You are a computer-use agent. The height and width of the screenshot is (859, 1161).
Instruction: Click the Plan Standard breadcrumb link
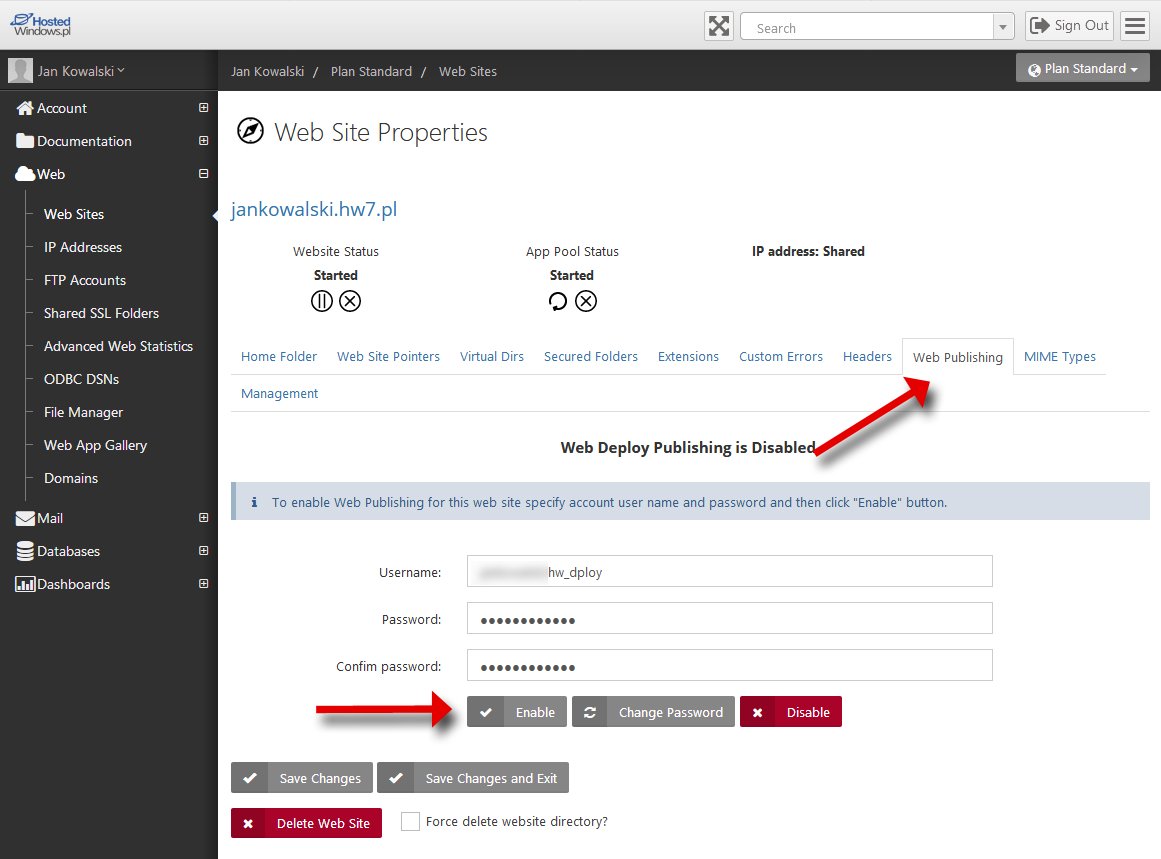(x=372, y=72)
